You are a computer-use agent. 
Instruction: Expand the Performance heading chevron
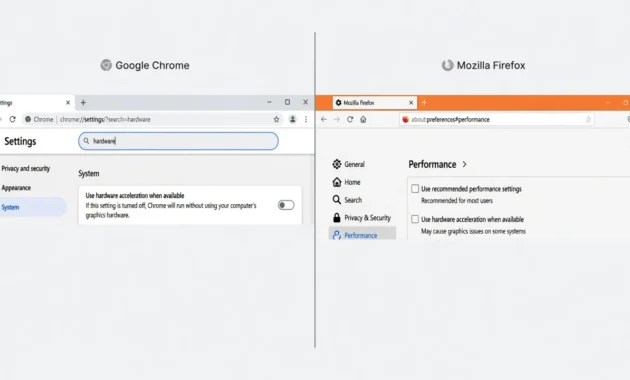tap(464, 164)
